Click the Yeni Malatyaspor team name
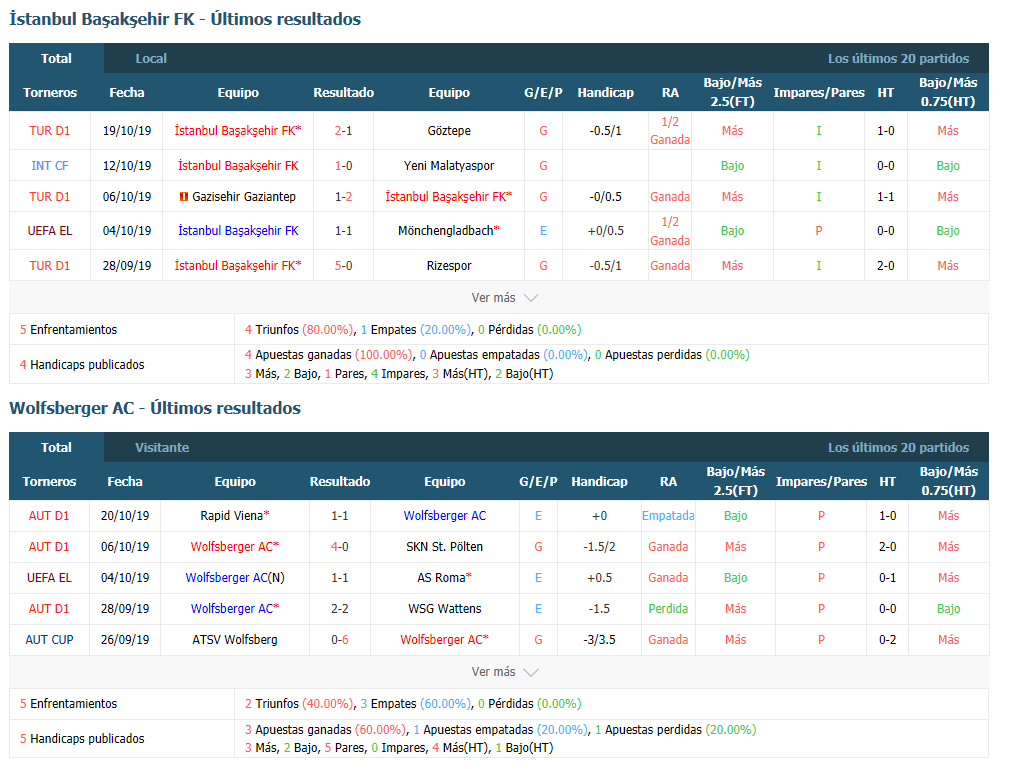The image size is (1009, 769). click(x=449, y=165)
